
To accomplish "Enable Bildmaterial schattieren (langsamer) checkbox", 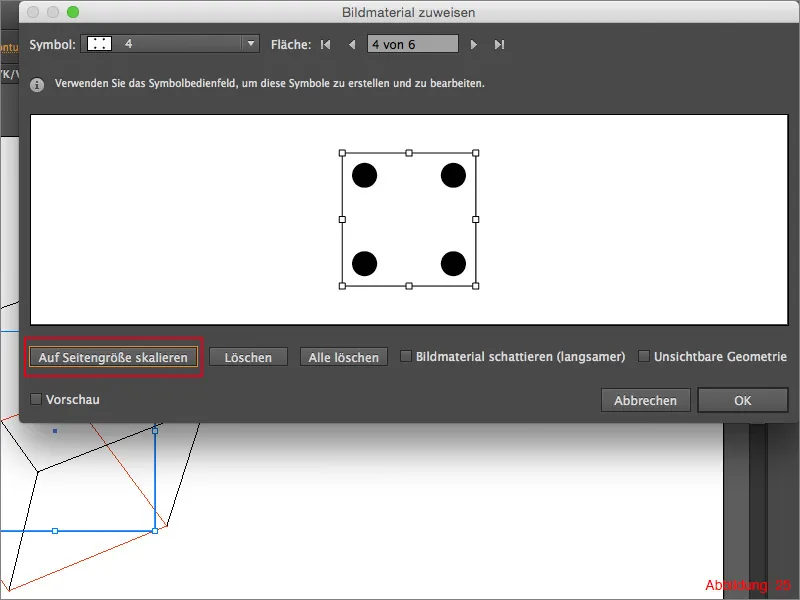I will click(406, 356).
